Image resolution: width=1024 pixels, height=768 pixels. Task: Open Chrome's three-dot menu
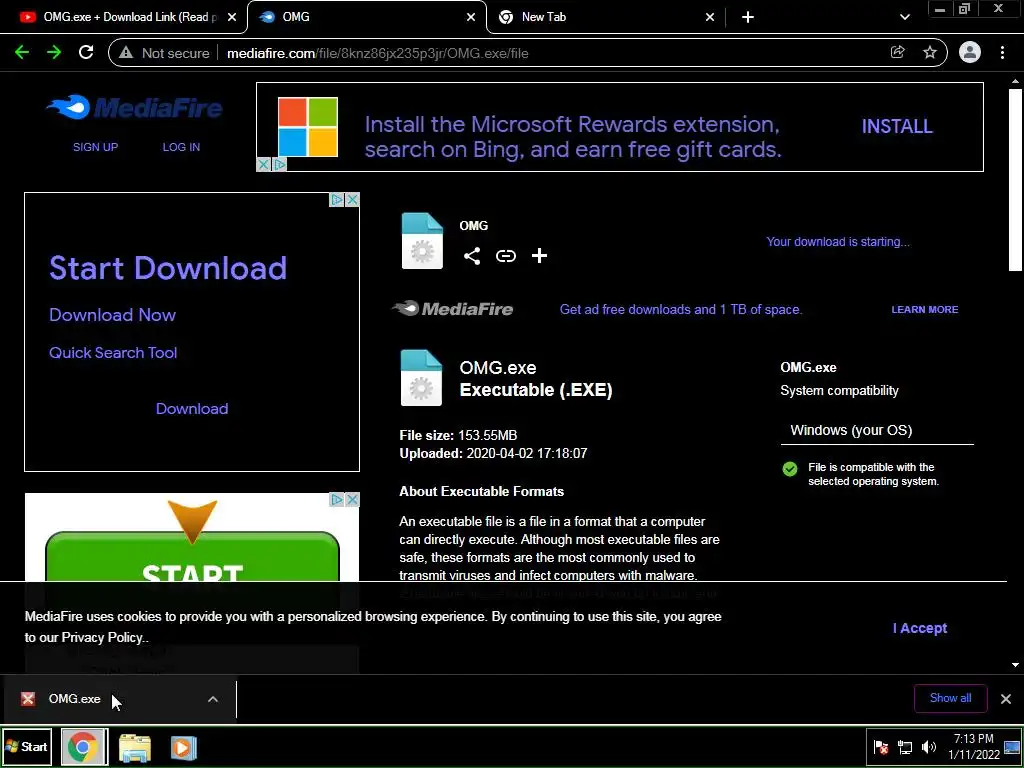click(x=1002, y=53)
